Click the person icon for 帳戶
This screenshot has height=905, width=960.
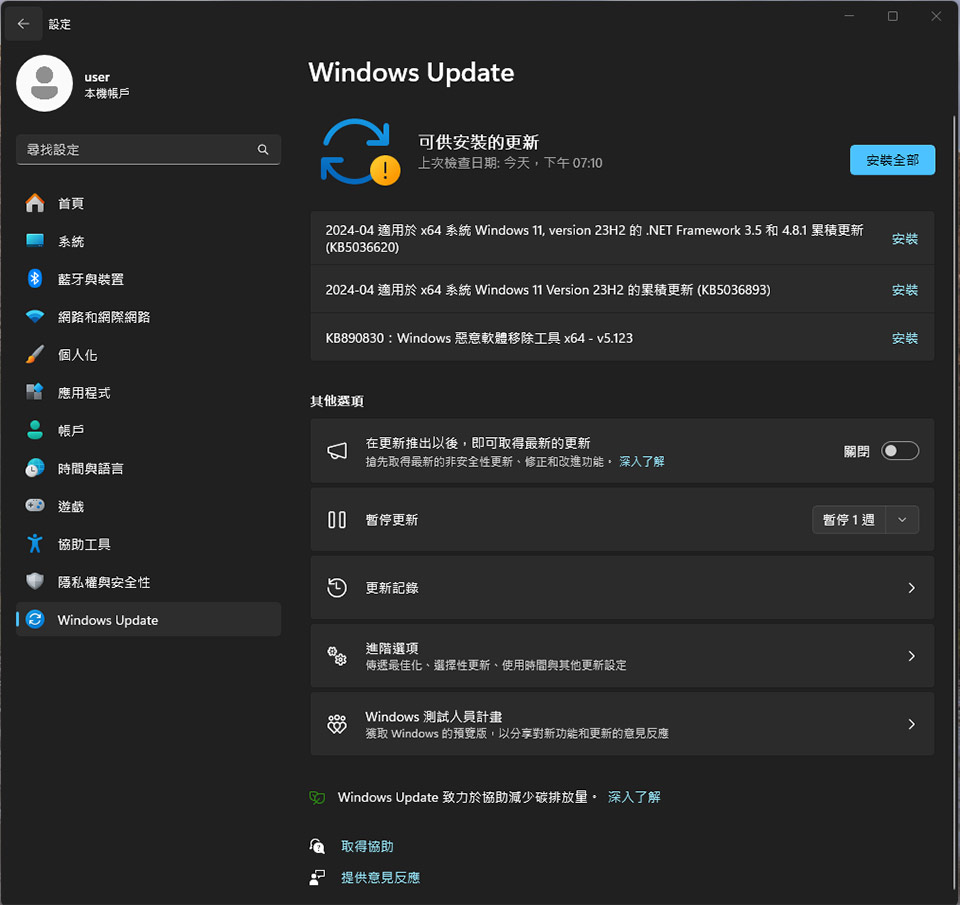(35, 430)
